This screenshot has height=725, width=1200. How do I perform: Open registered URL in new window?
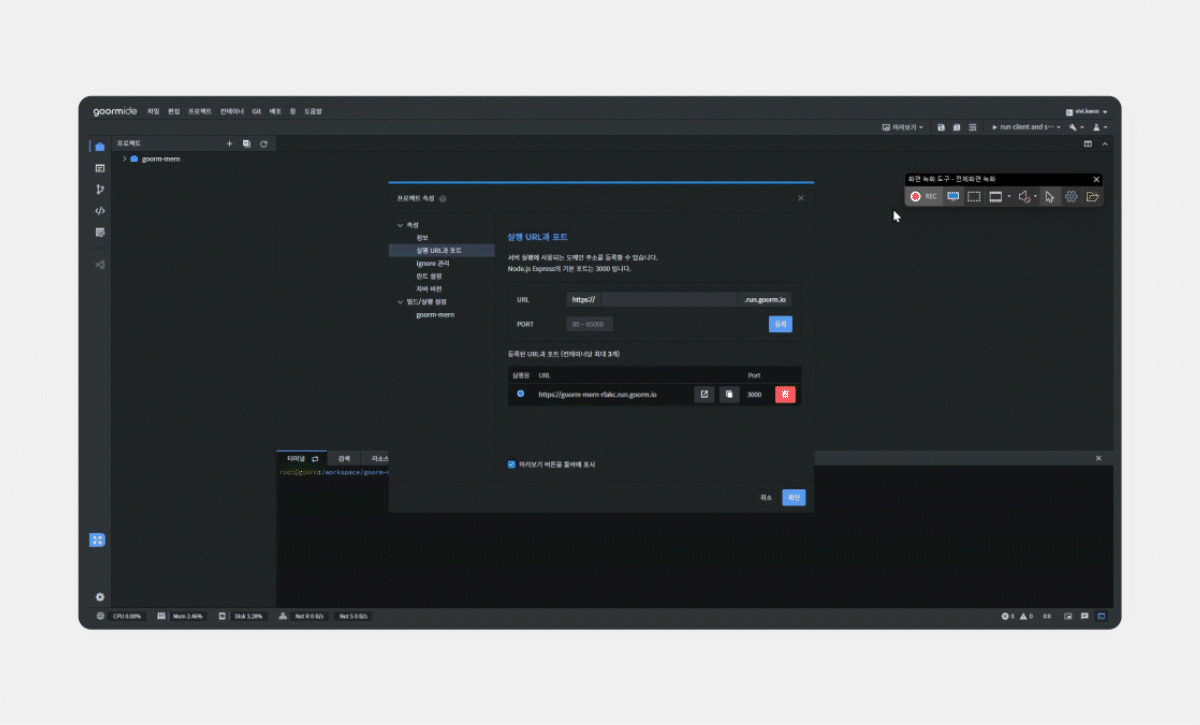point(704,394)
